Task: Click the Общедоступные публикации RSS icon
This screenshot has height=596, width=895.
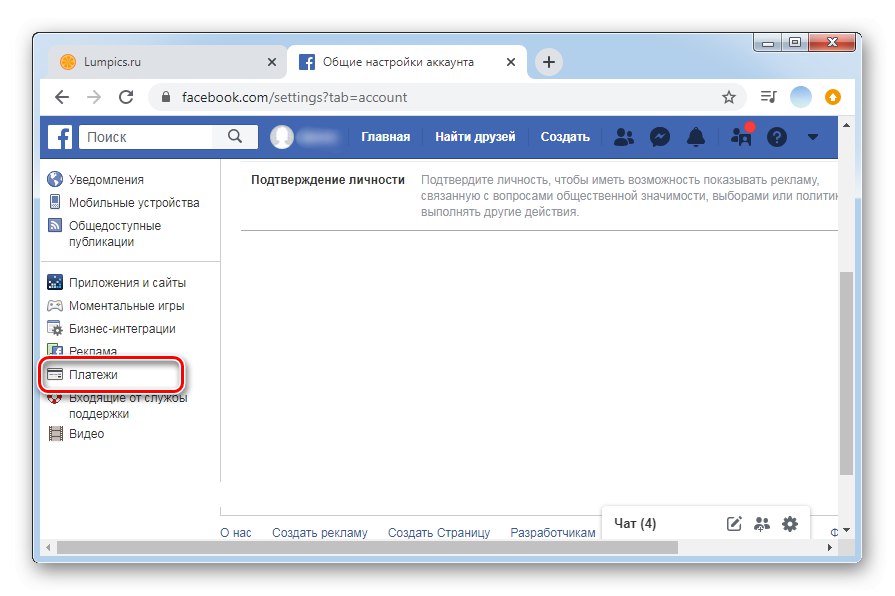Action: click(55, 225)
